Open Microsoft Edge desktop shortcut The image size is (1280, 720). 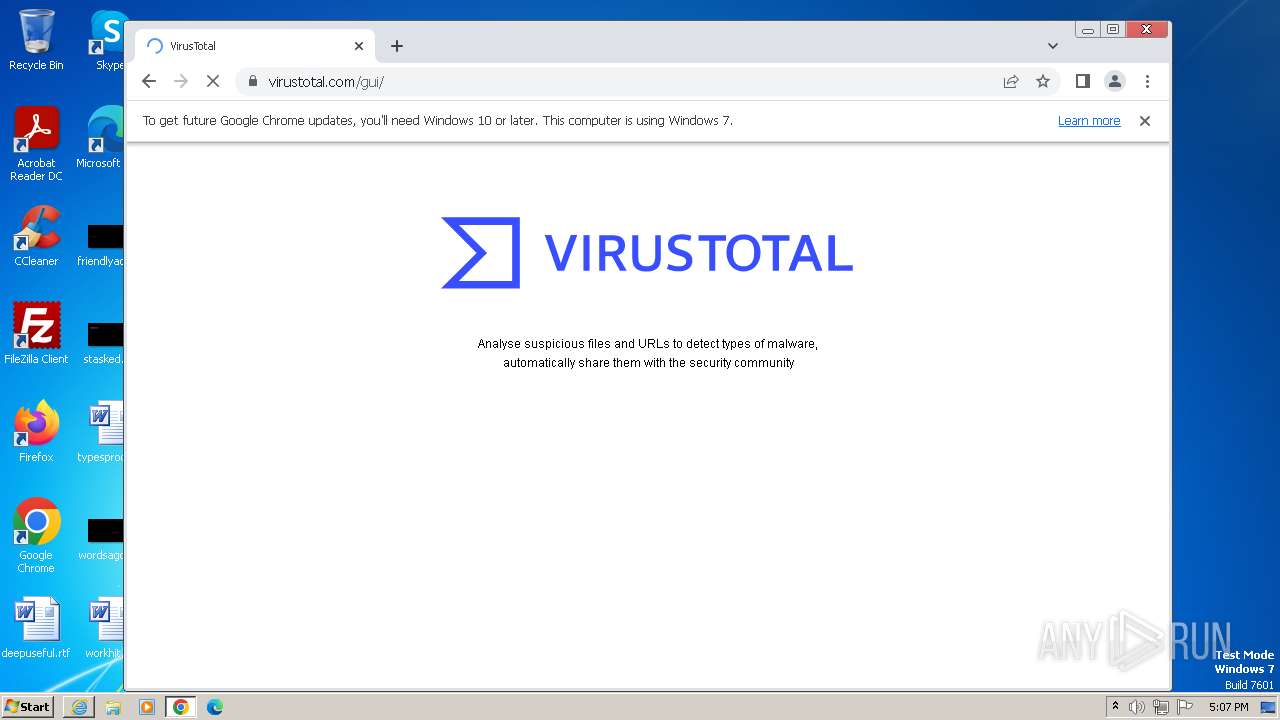pos(100,138)
